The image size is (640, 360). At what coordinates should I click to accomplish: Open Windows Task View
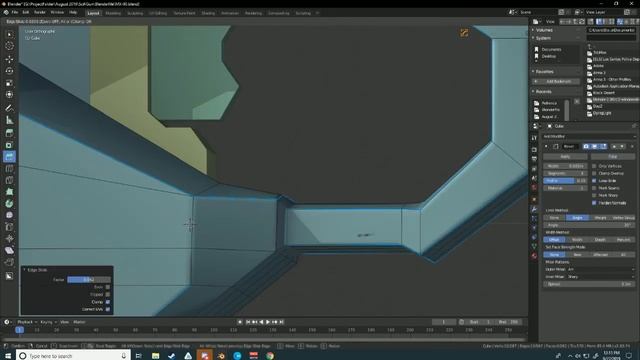(139, 356)
